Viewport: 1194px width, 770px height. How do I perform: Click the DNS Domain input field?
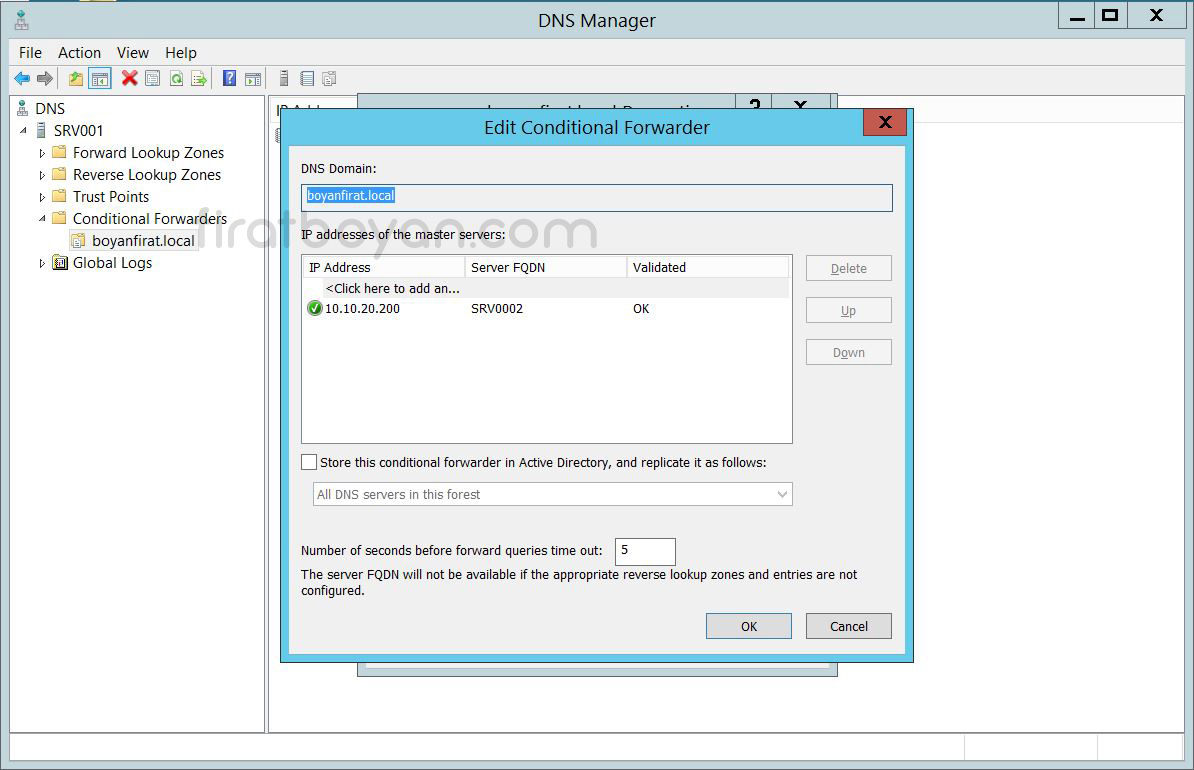pos(596,197)
